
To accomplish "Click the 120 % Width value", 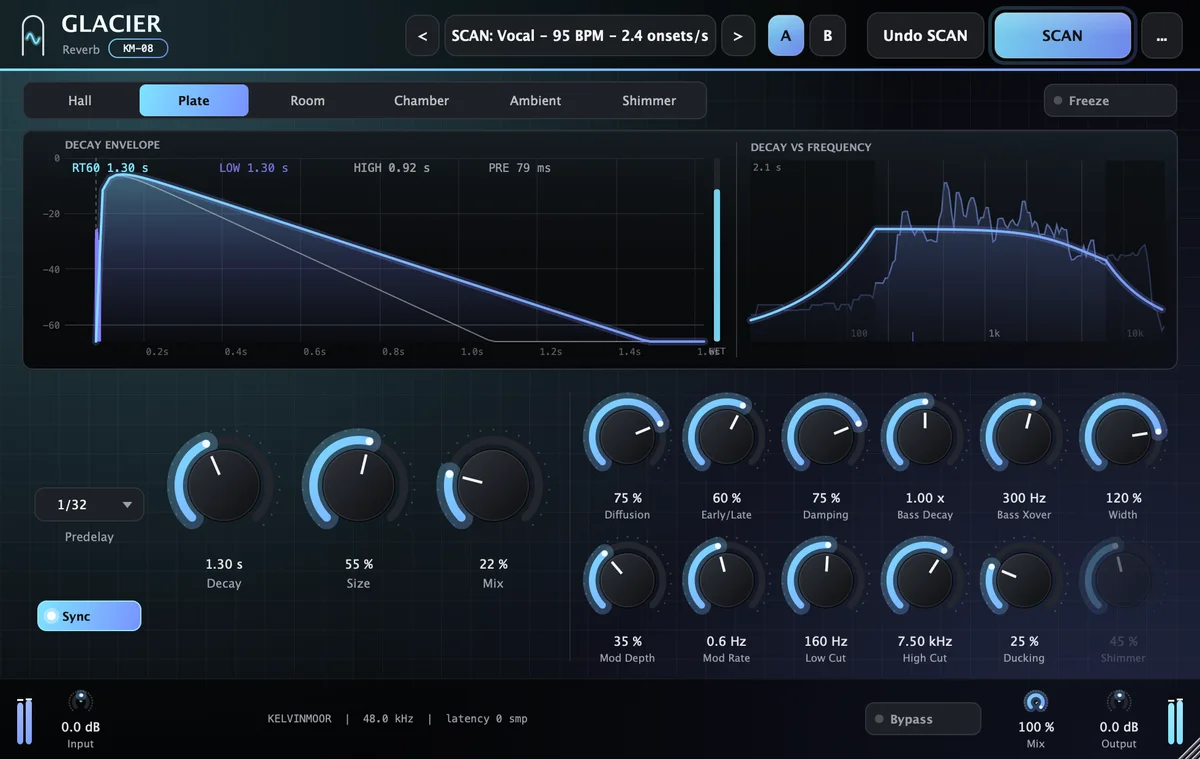I will click(x=1124, y=498).
